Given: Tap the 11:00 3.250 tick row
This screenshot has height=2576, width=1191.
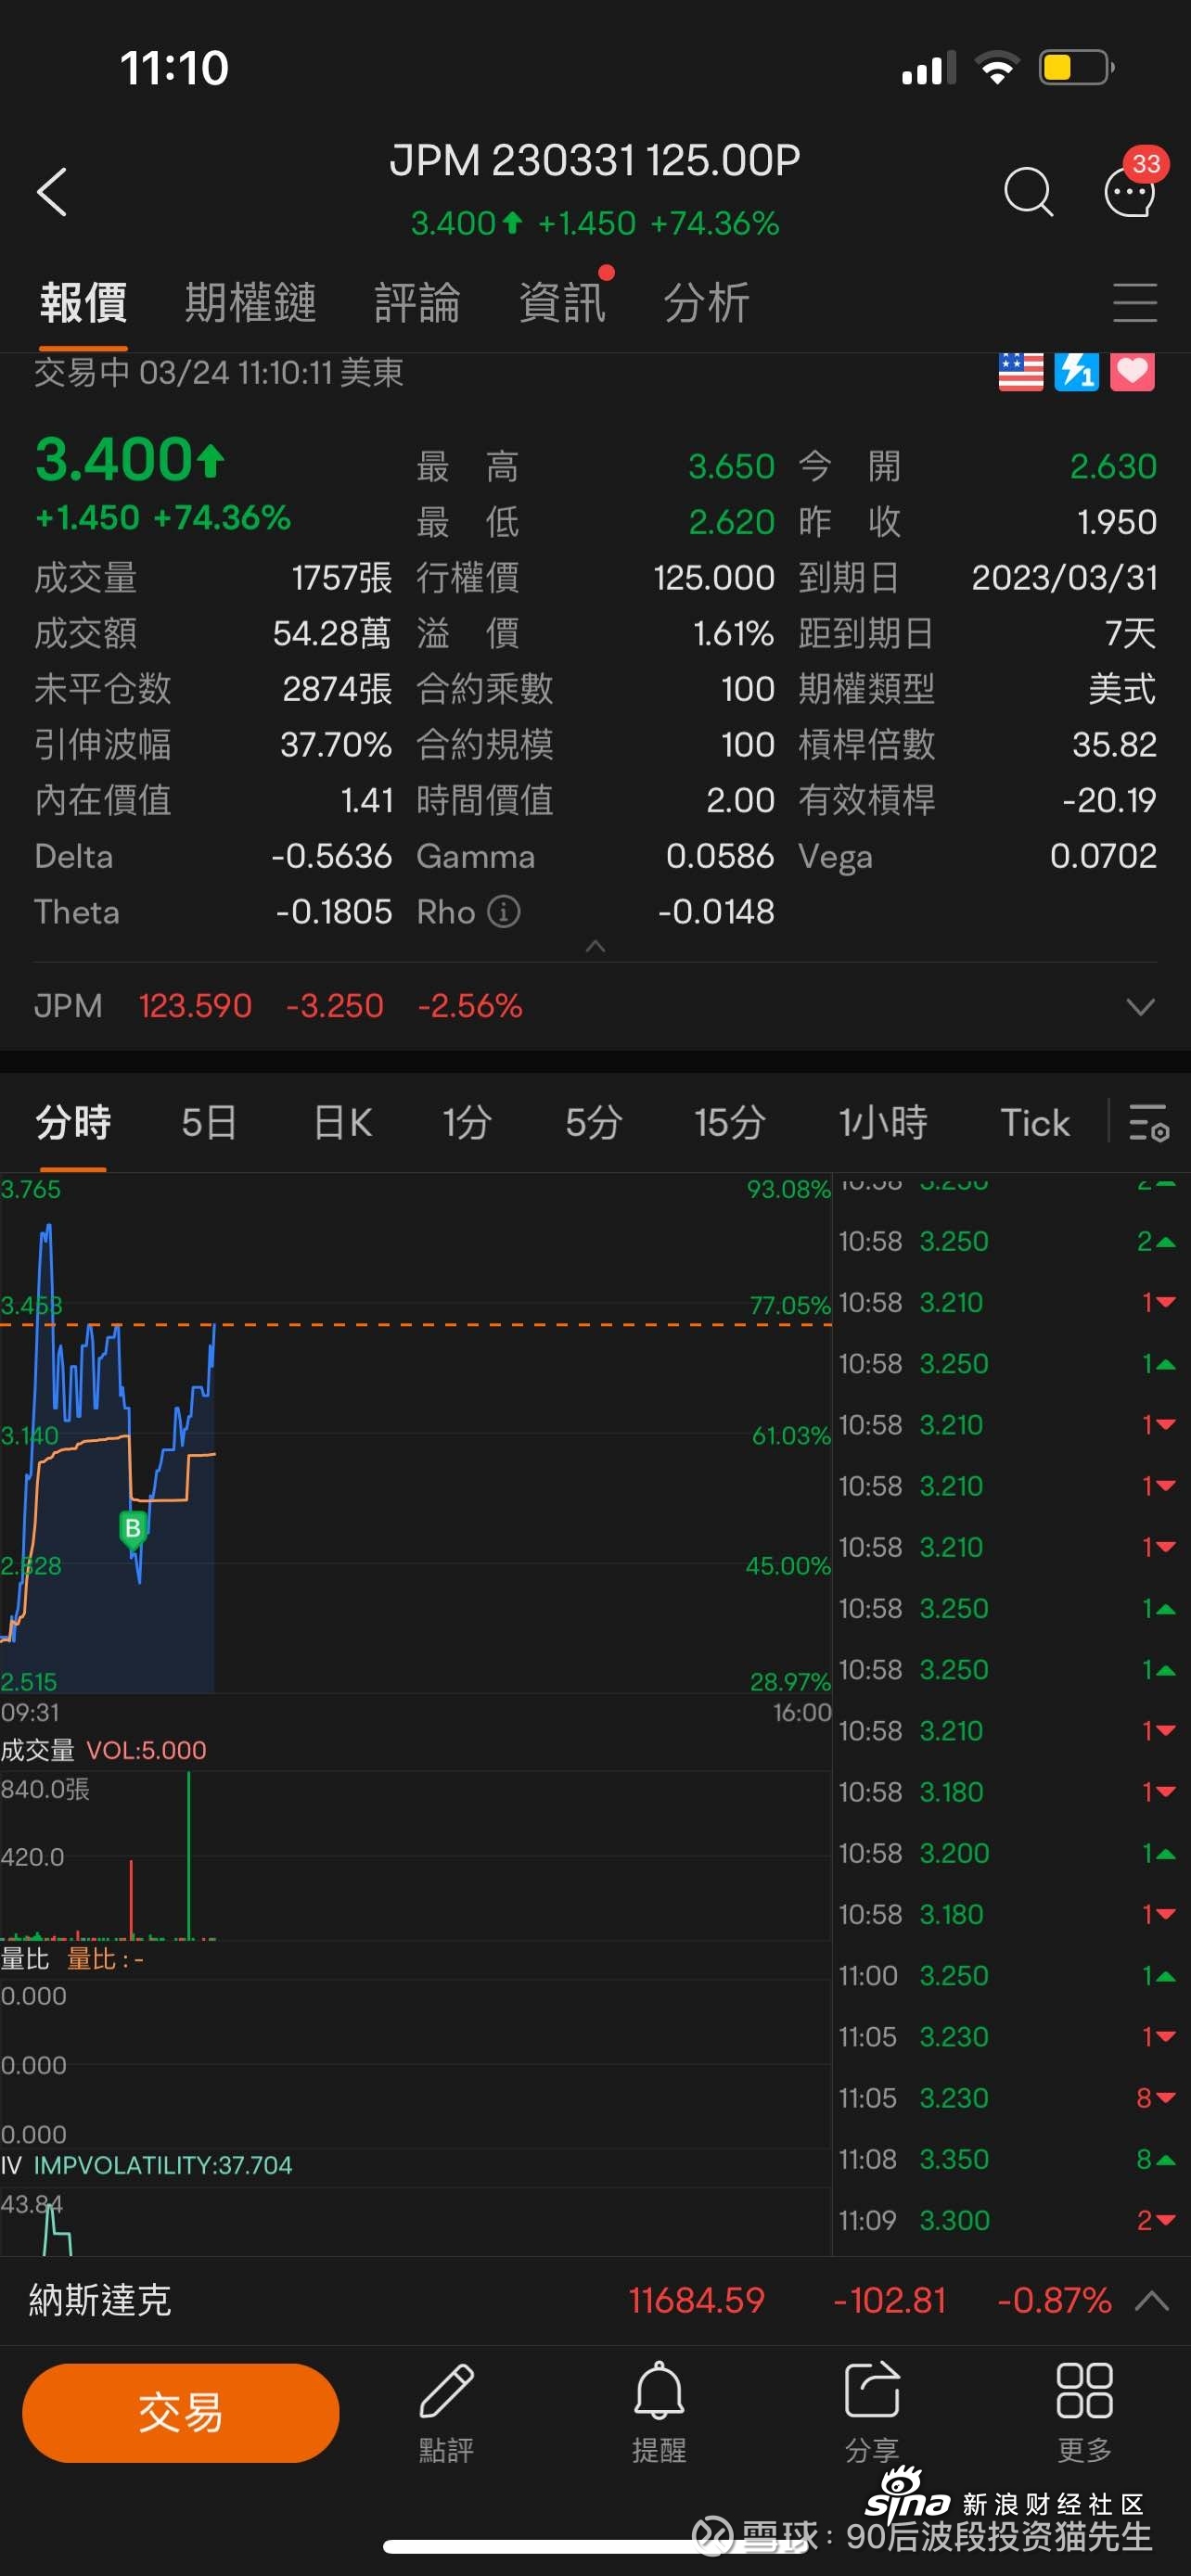Looking at the screenshot, I should [x=1008, y=1975].
